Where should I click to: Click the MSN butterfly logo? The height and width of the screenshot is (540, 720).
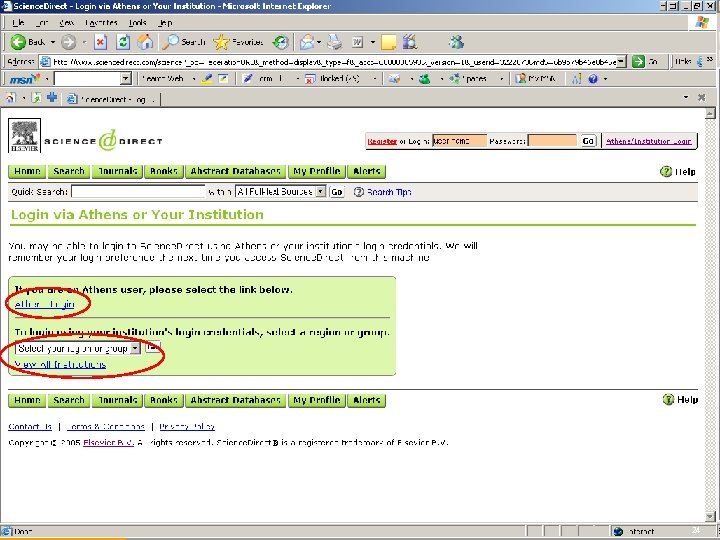[x=25, y=79]
